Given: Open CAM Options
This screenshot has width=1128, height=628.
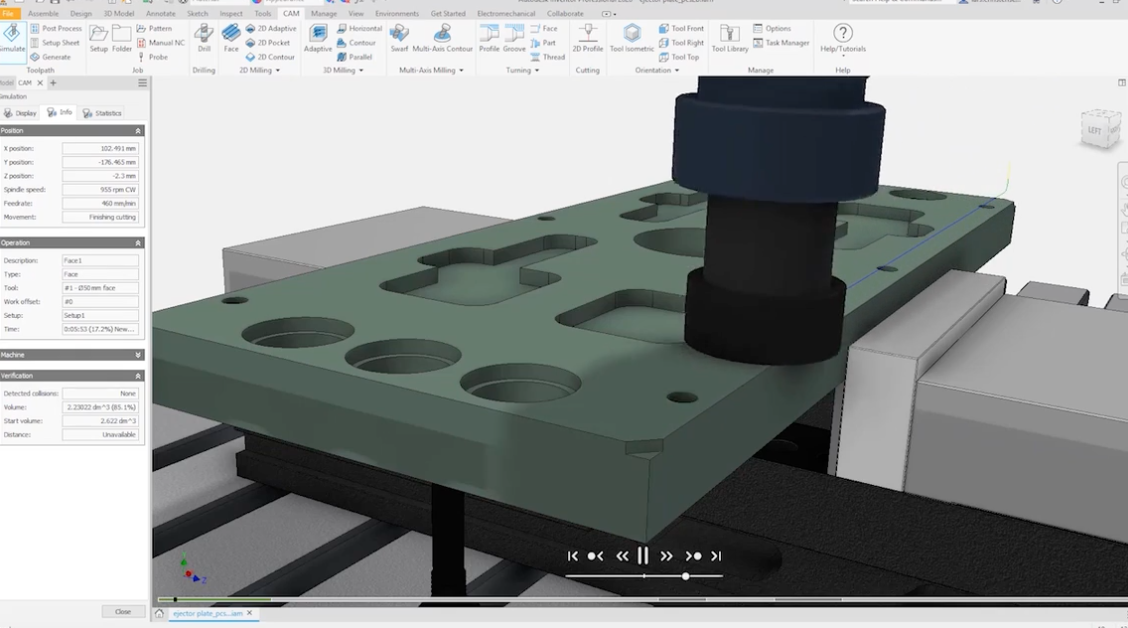Looking at the screenshot, I should [x=772, y=28].
